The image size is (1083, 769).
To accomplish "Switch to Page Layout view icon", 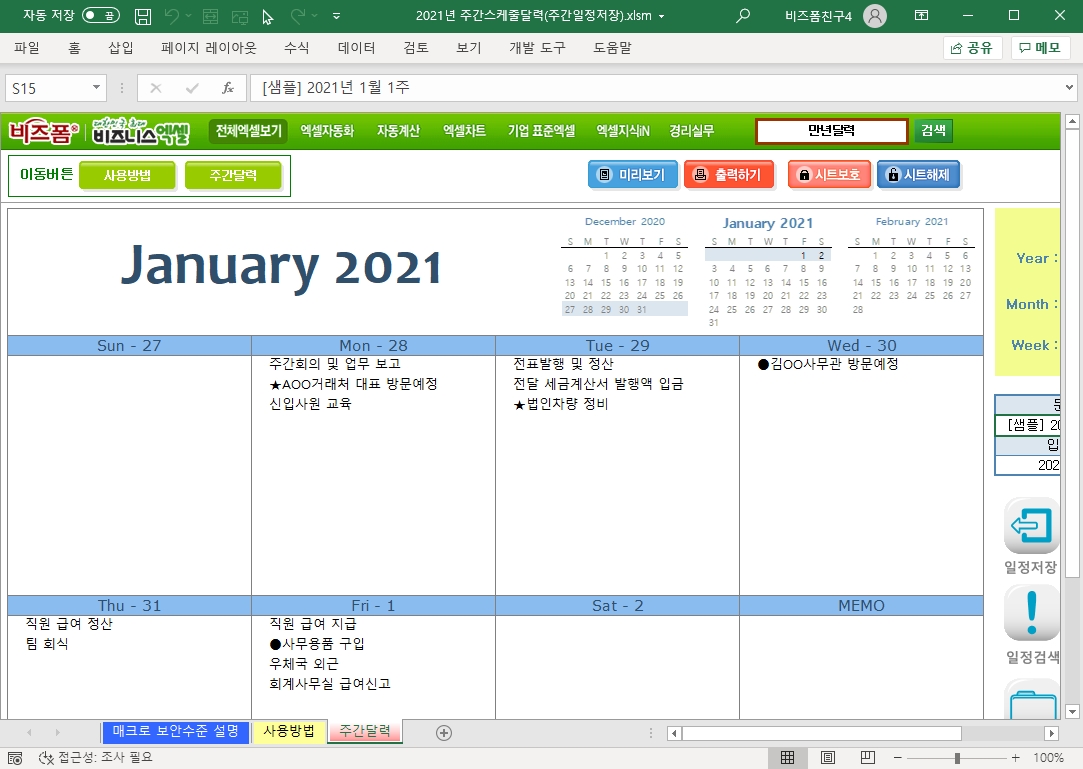I will [827, 758].
